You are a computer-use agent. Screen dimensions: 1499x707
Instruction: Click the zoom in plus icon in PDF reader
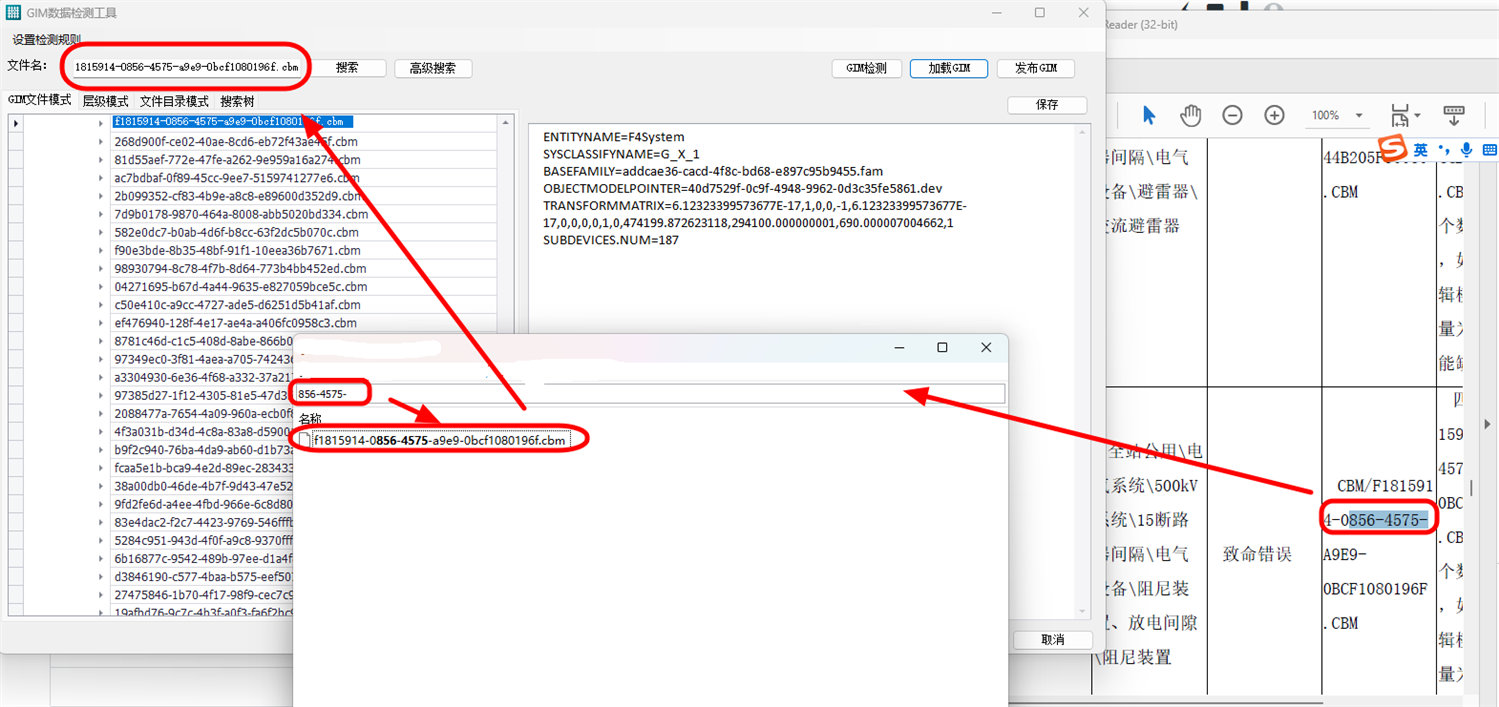pos(1274,115)
